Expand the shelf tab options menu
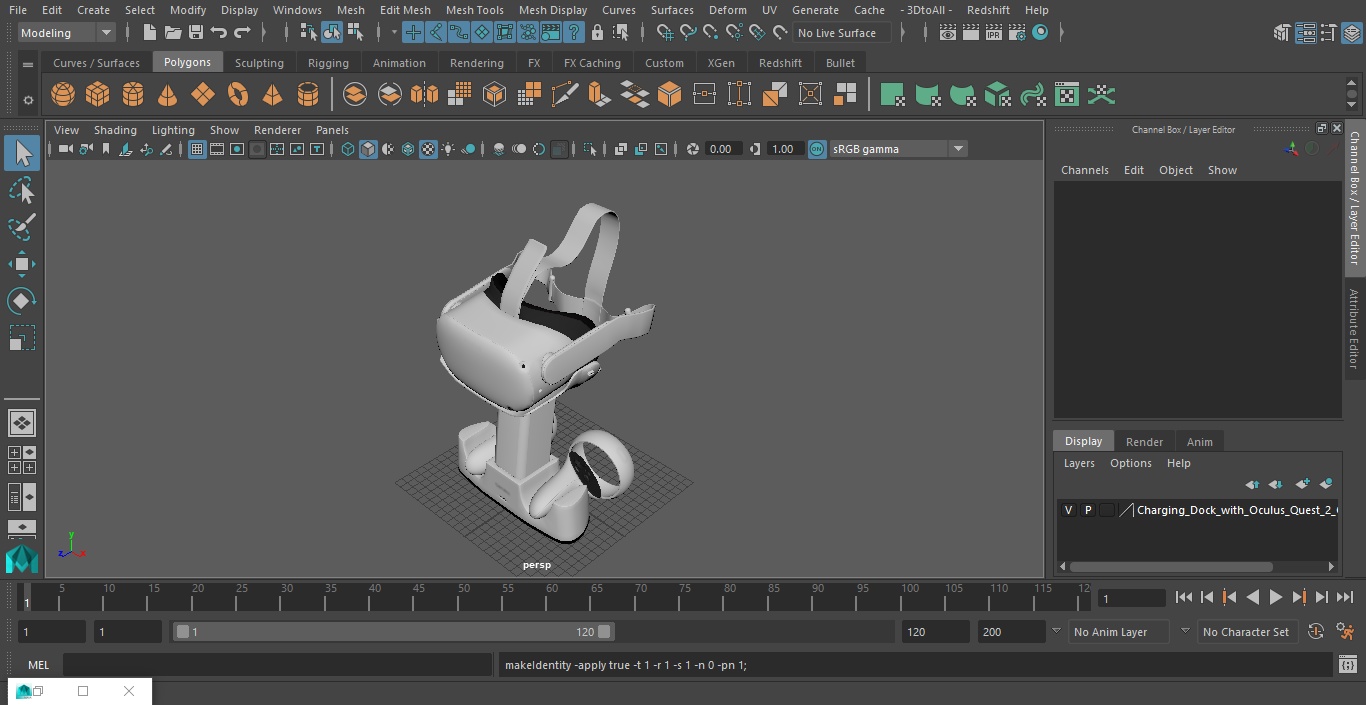The height and width of the screenshot is (705, 1366). 27,64
